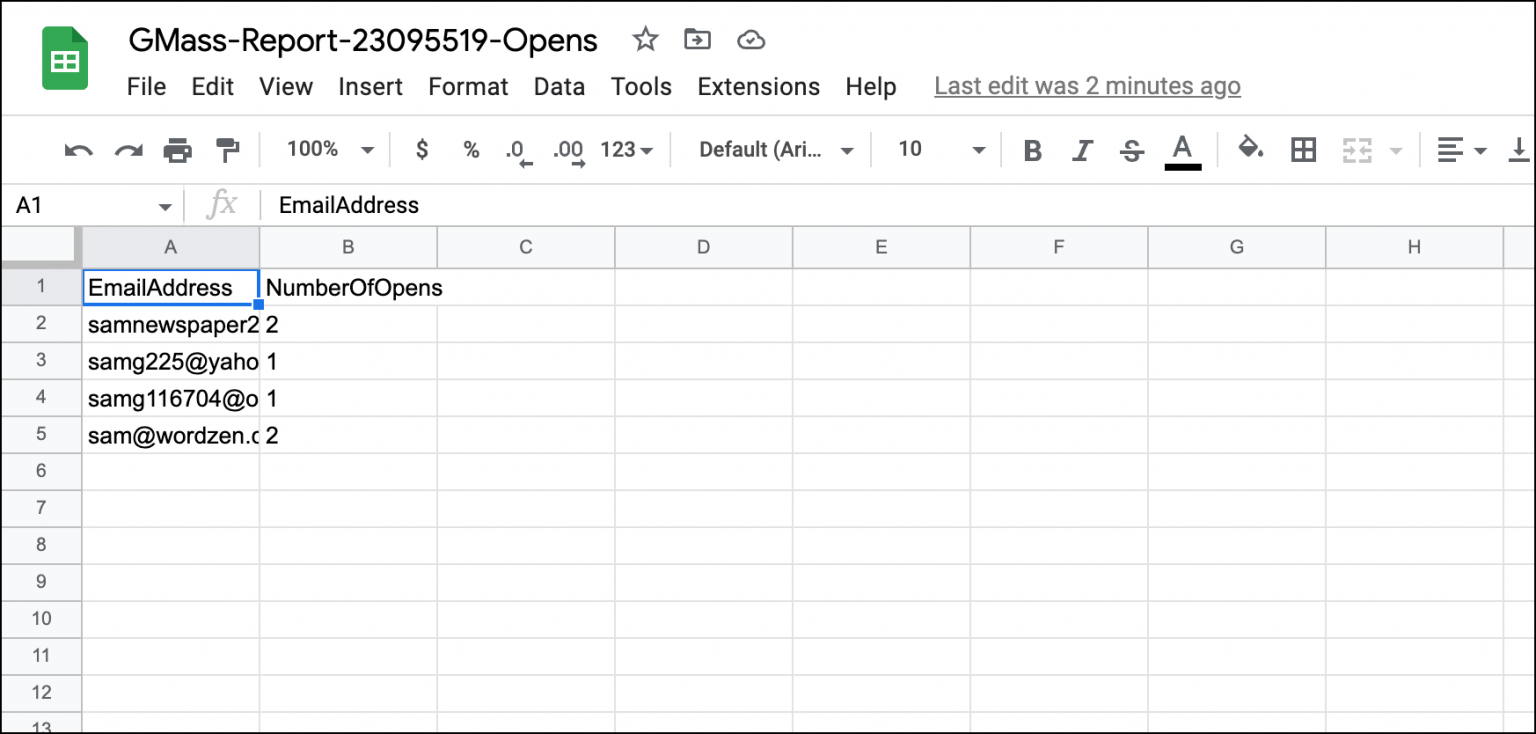Click the last edit history link

pyautogui.click(x=1087, y=86)
